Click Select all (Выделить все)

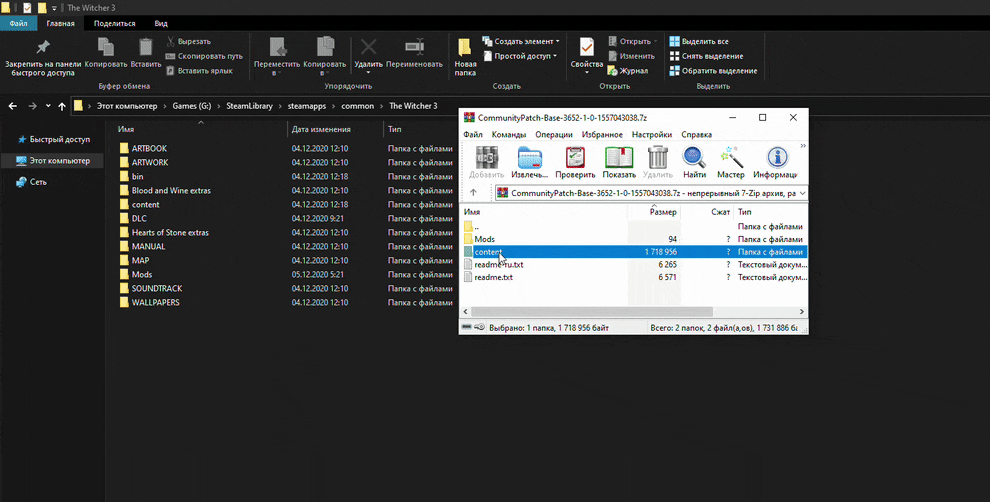point(699,42)
